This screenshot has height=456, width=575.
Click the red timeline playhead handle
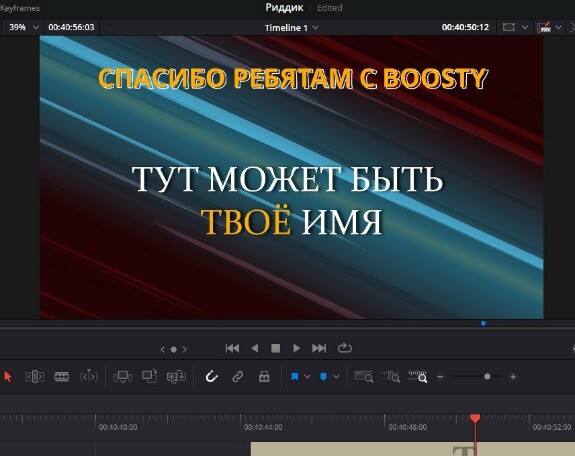click(x=475, y=418)
